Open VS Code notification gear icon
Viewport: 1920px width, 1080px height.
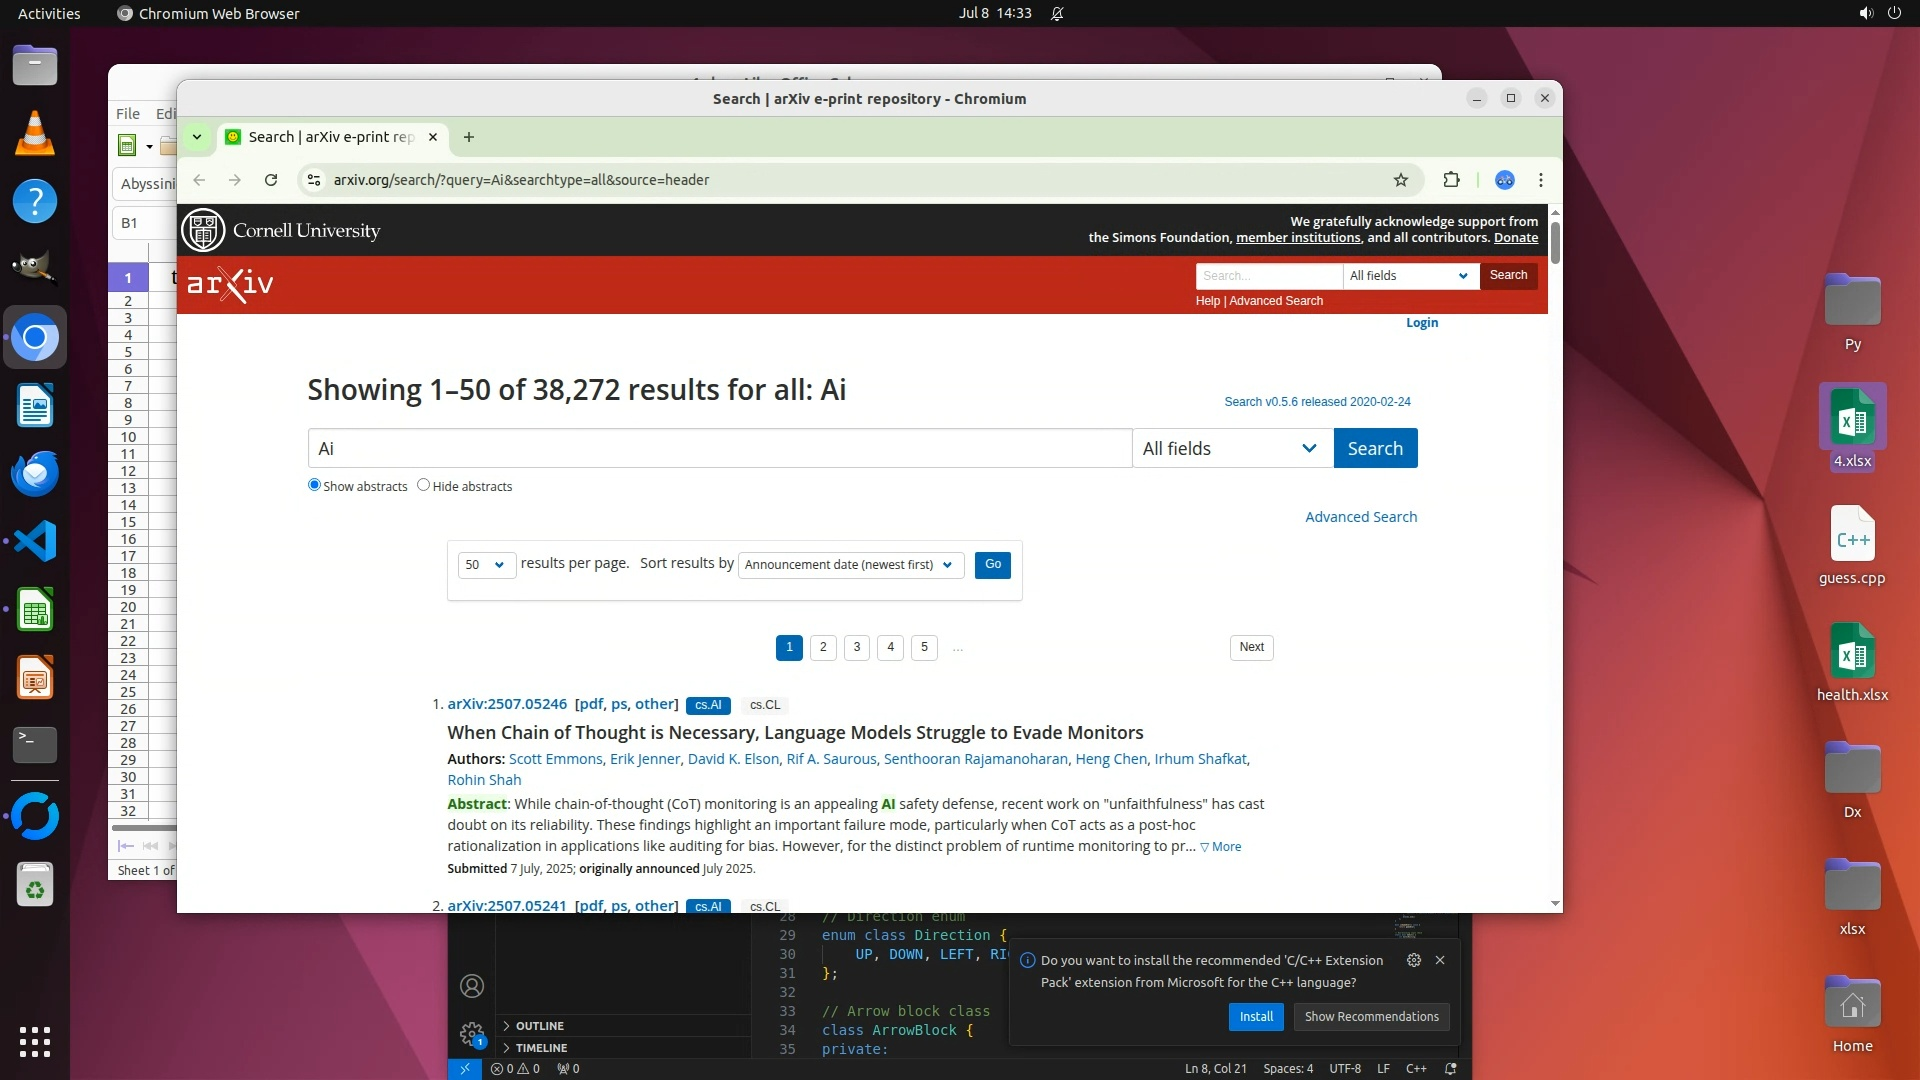(1413, 960)
